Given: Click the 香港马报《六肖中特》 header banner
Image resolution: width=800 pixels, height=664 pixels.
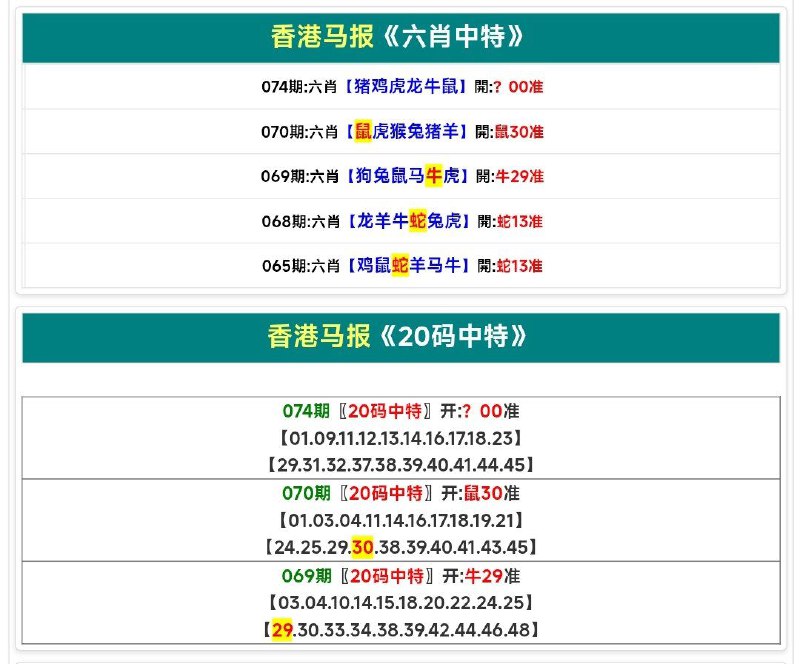Looking at the screenshot, I should pos(401,38).
